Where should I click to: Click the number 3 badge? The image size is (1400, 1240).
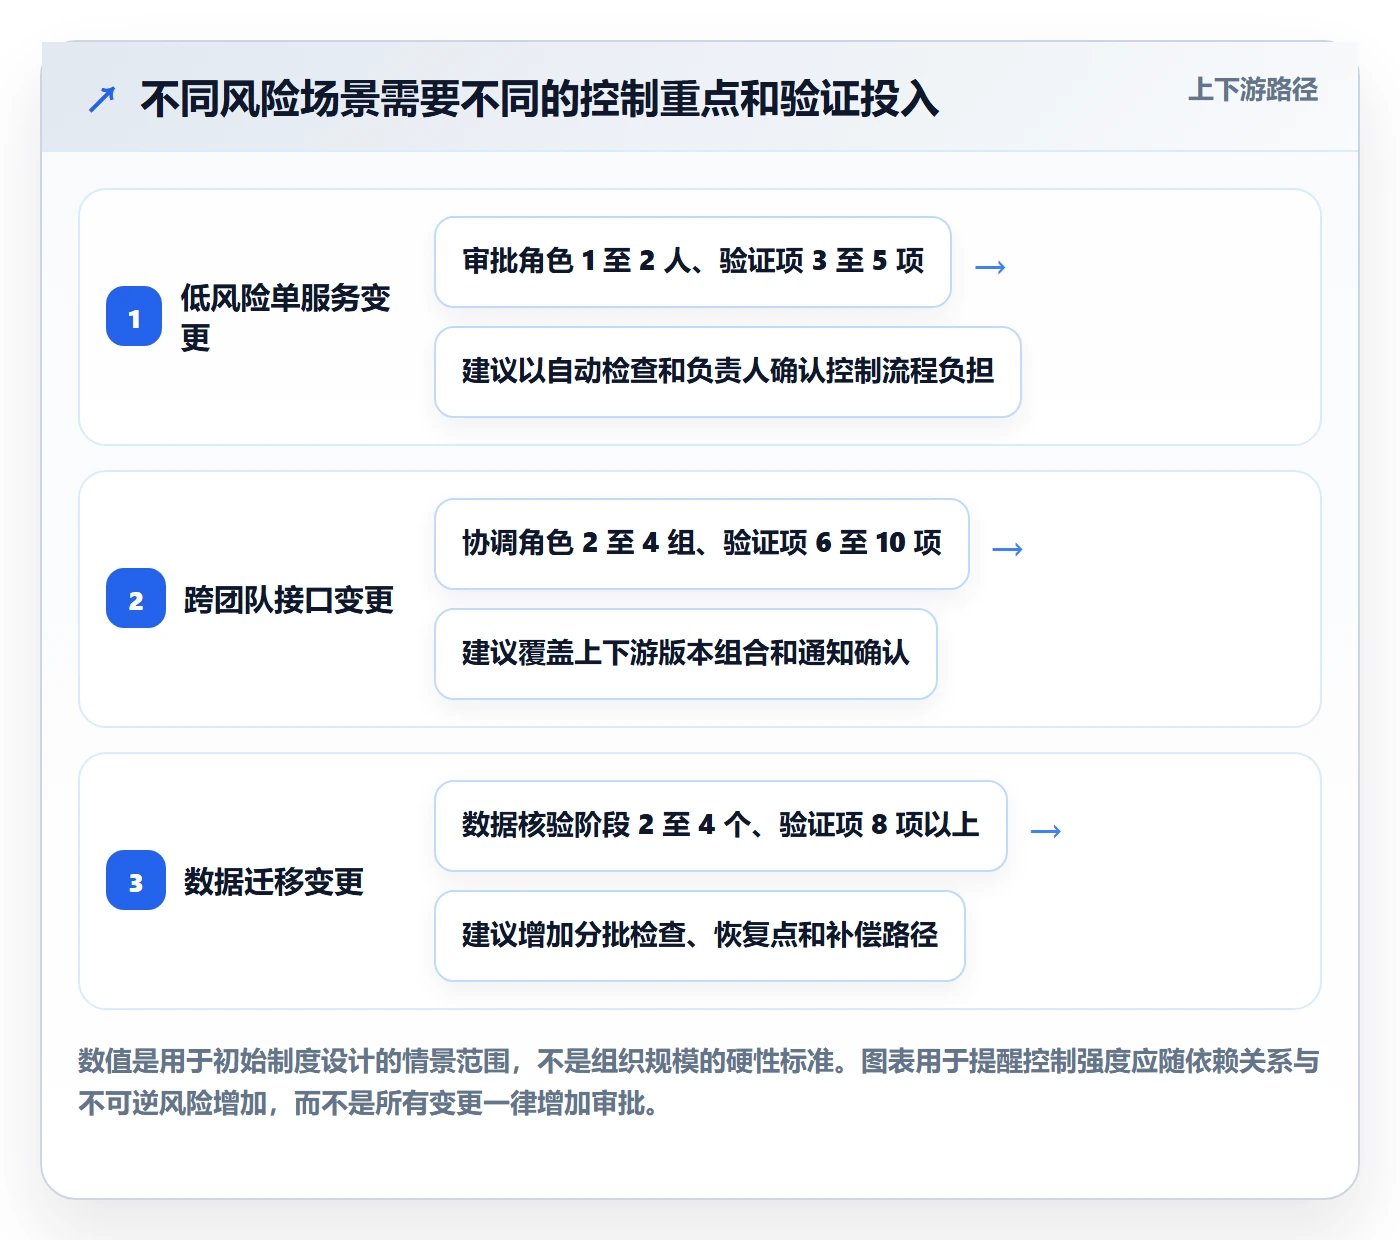pos(136,881)
